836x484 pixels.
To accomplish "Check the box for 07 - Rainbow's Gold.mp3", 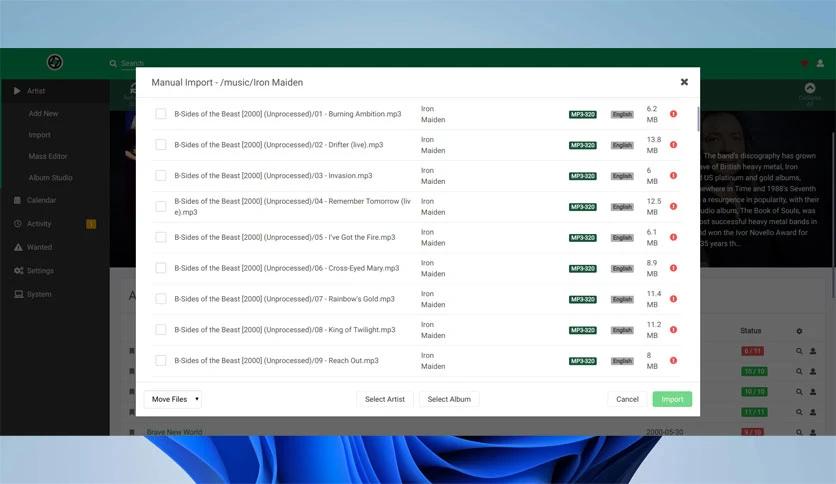I will tap(160, 299).
